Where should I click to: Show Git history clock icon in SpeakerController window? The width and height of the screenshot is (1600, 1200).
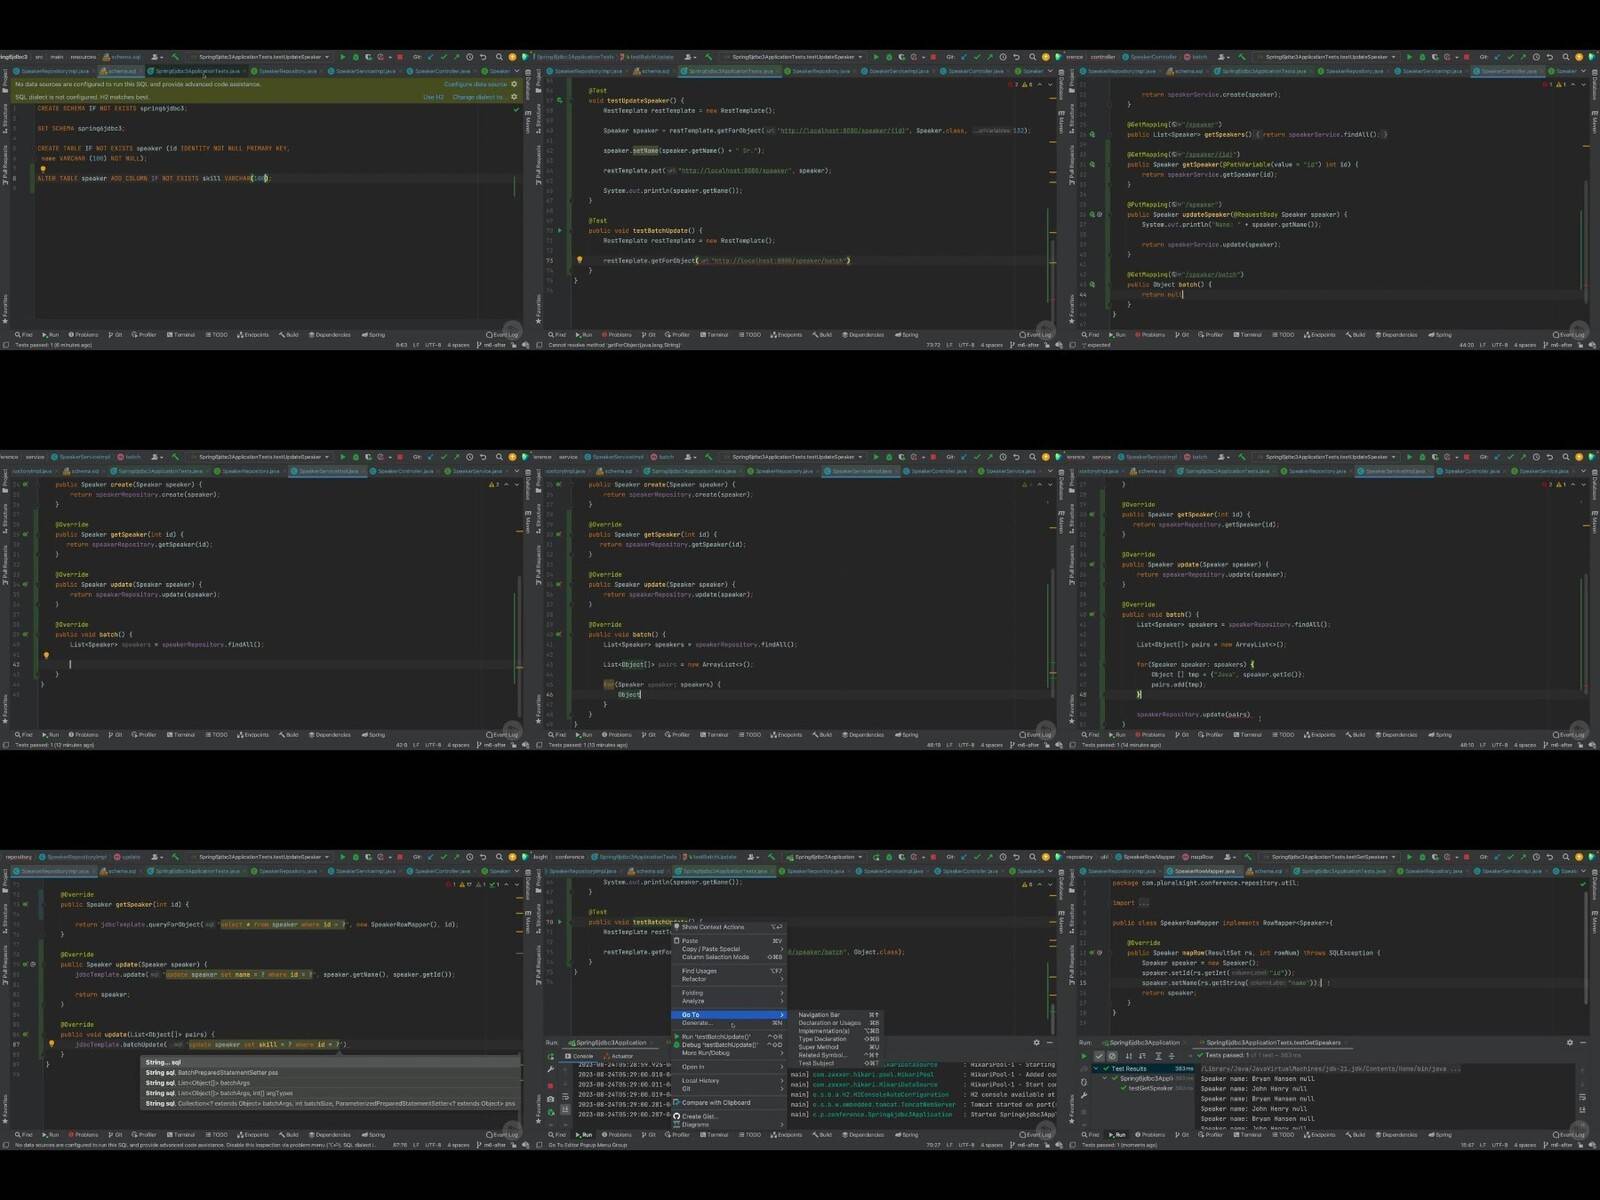tap(1536, 57)
